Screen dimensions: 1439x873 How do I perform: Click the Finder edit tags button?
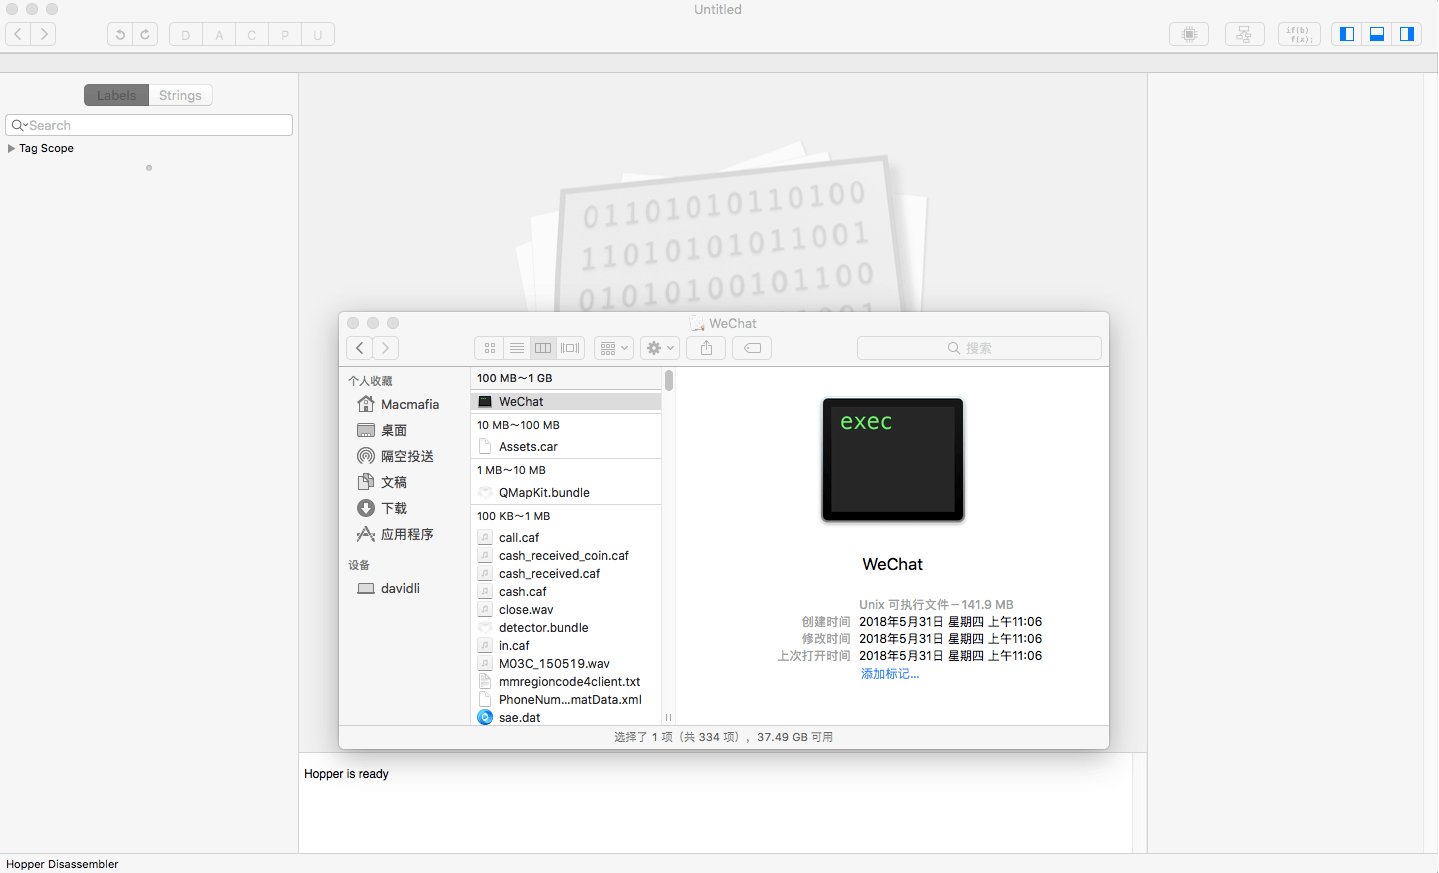tap(752, 348)
